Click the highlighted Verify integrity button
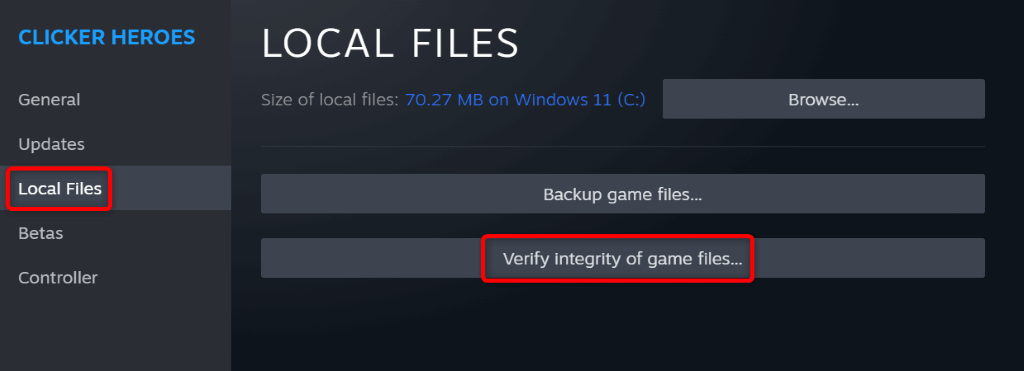The image size is (1024, 371). (x=622, y=259)
